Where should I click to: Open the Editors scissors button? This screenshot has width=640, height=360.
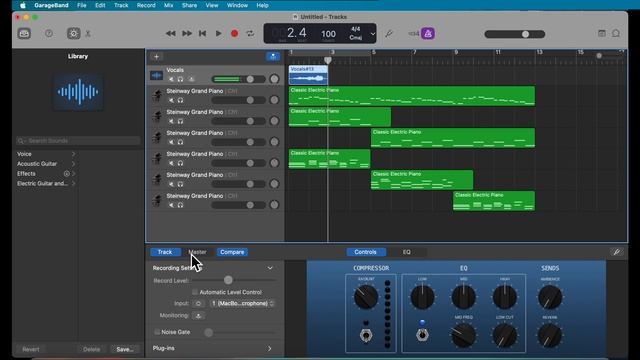coord(88,34)
